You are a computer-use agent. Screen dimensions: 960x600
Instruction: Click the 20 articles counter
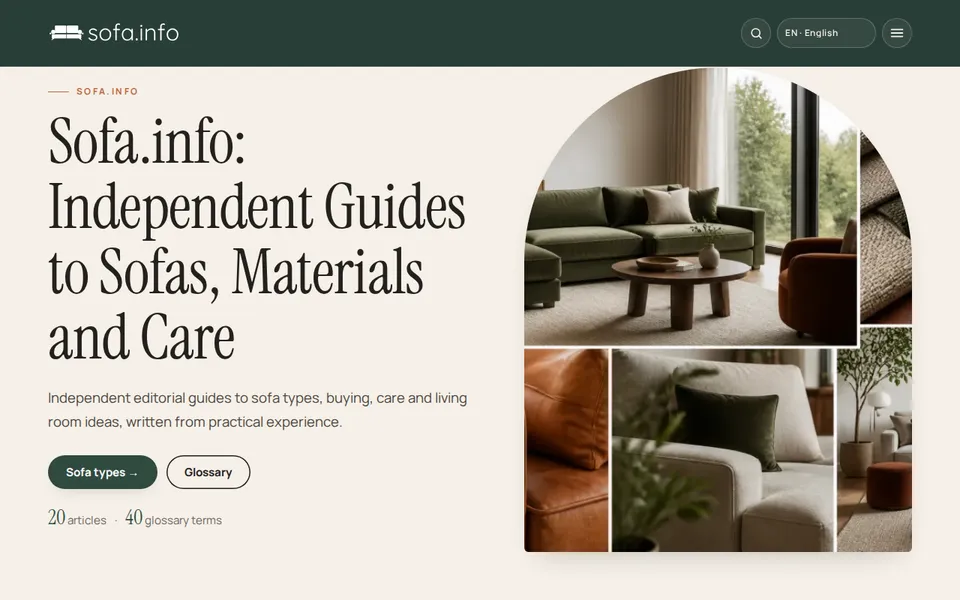77,519
